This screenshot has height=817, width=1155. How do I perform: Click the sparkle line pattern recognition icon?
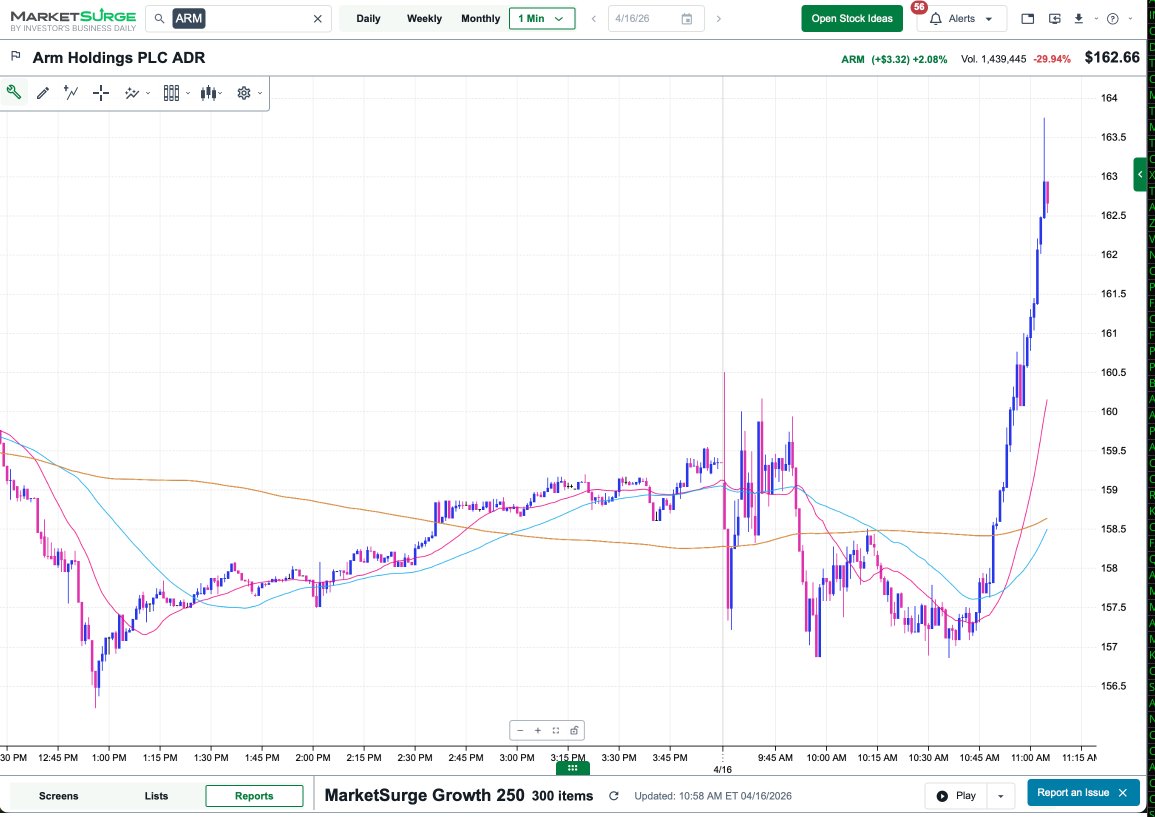tap(132, 93)
